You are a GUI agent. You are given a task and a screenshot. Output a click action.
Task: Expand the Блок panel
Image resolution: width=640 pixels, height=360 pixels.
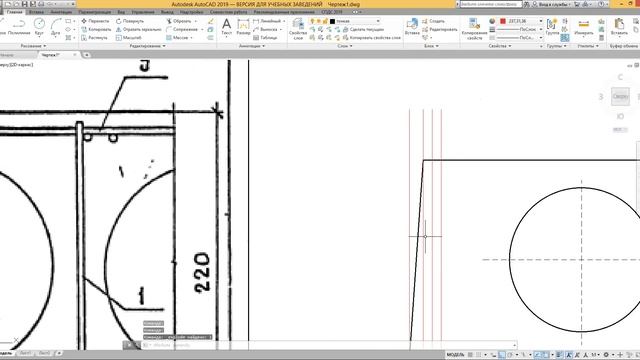(431, 46)
